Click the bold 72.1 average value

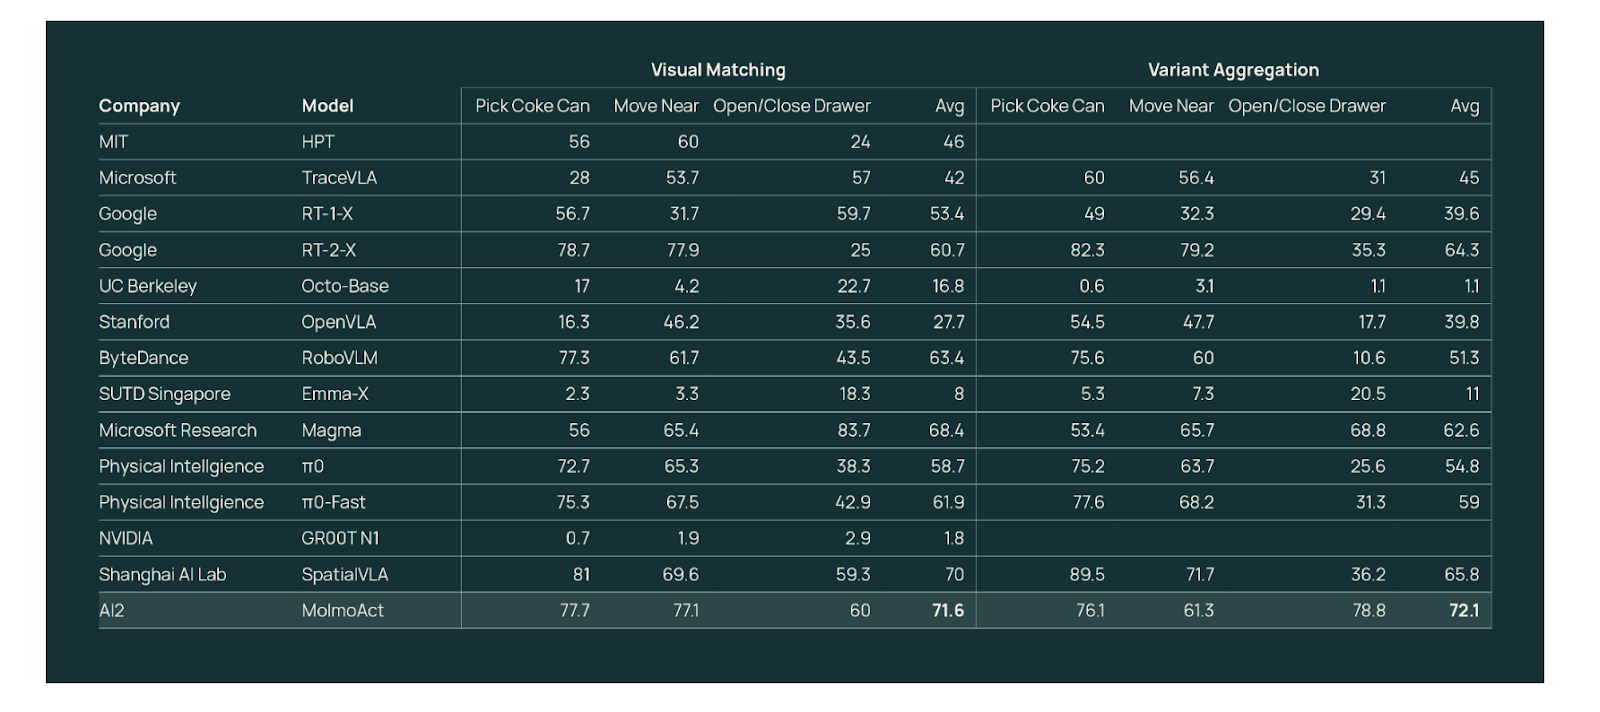pos(1463,611)
